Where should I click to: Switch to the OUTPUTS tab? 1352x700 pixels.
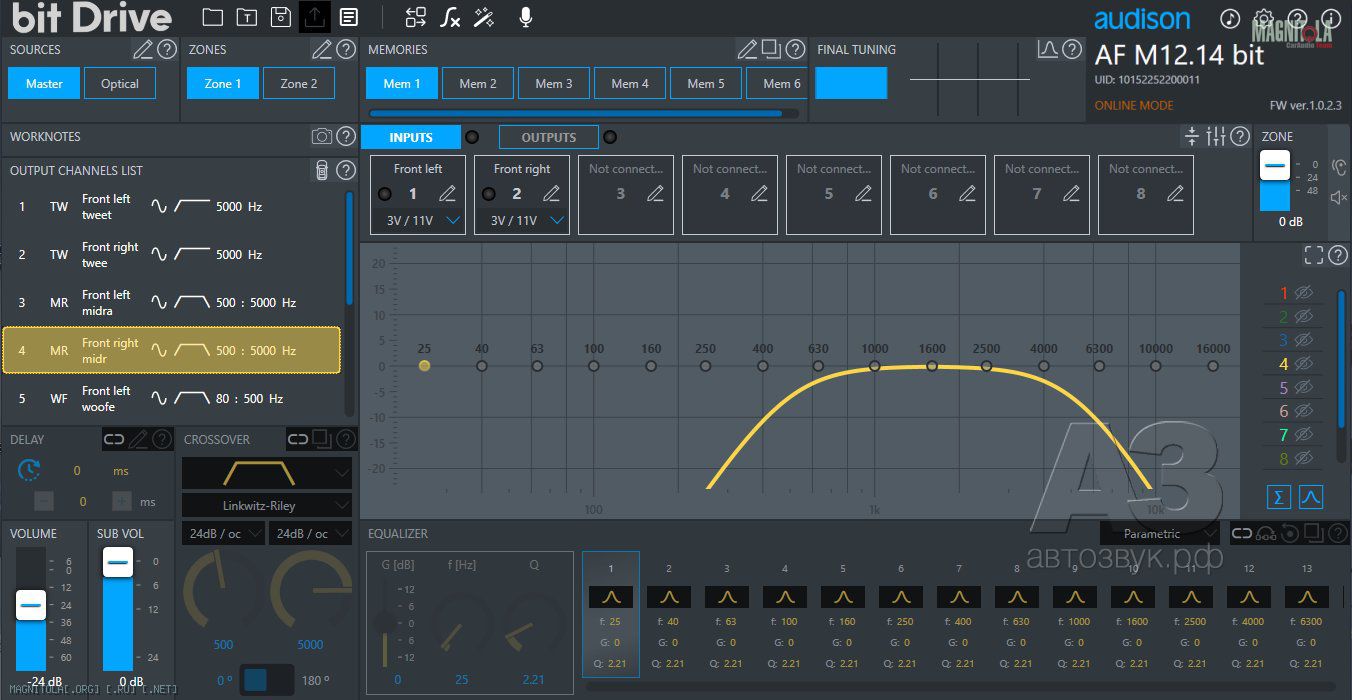tap(549, 137)
